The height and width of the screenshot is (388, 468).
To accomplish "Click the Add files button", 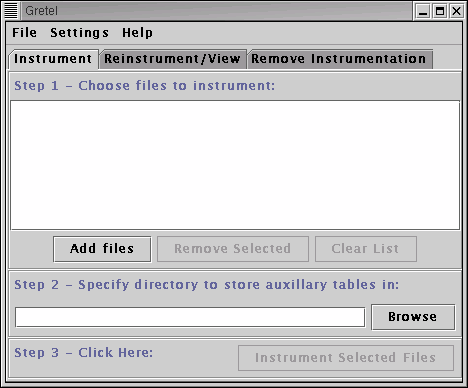I will pyautogui.click(x=102, y=249).
